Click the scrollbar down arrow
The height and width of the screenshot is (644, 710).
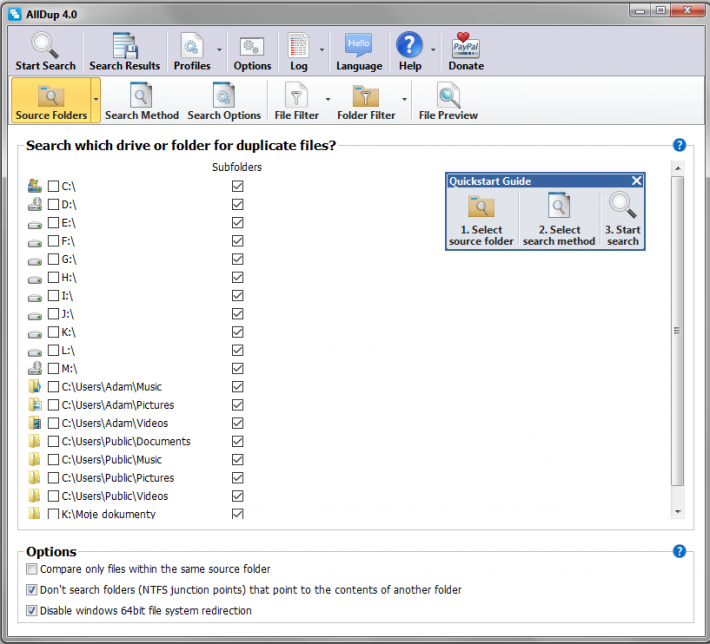[x=677, y=512]
